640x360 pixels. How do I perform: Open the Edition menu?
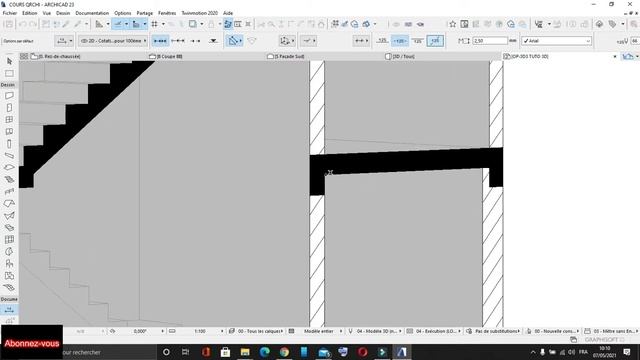(29, 13)
